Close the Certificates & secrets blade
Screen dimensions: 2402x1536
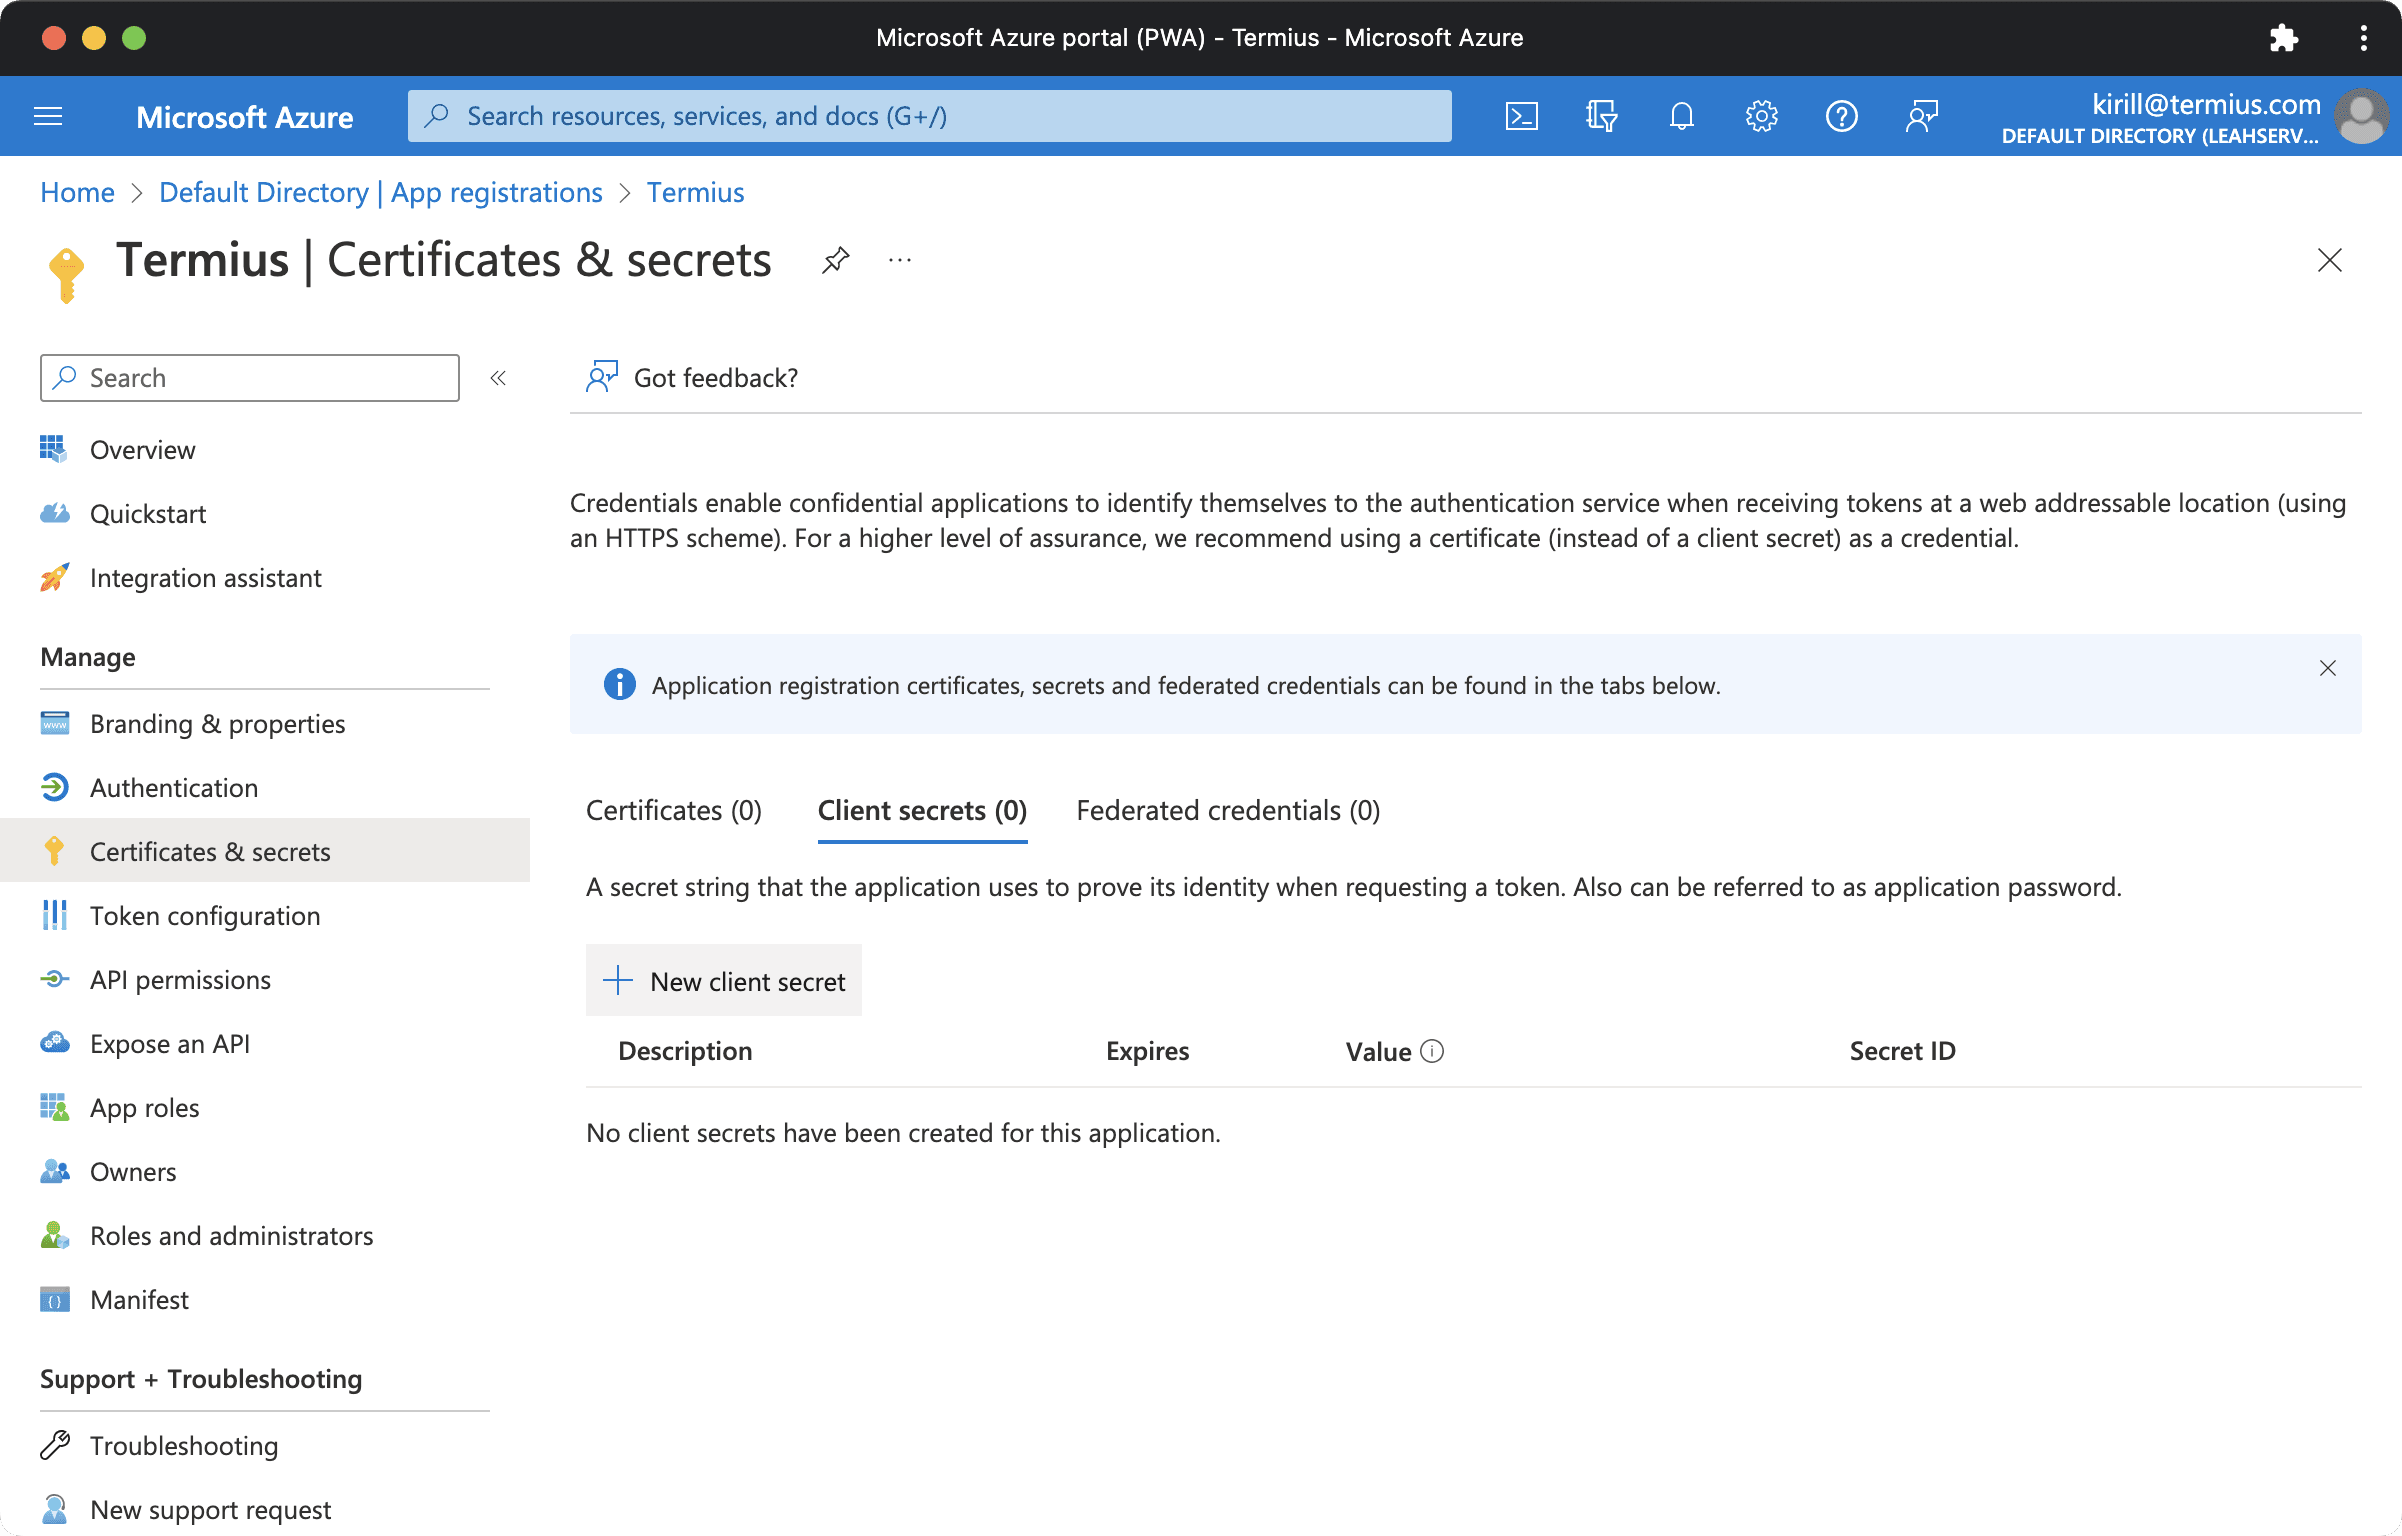[2329, 261]
